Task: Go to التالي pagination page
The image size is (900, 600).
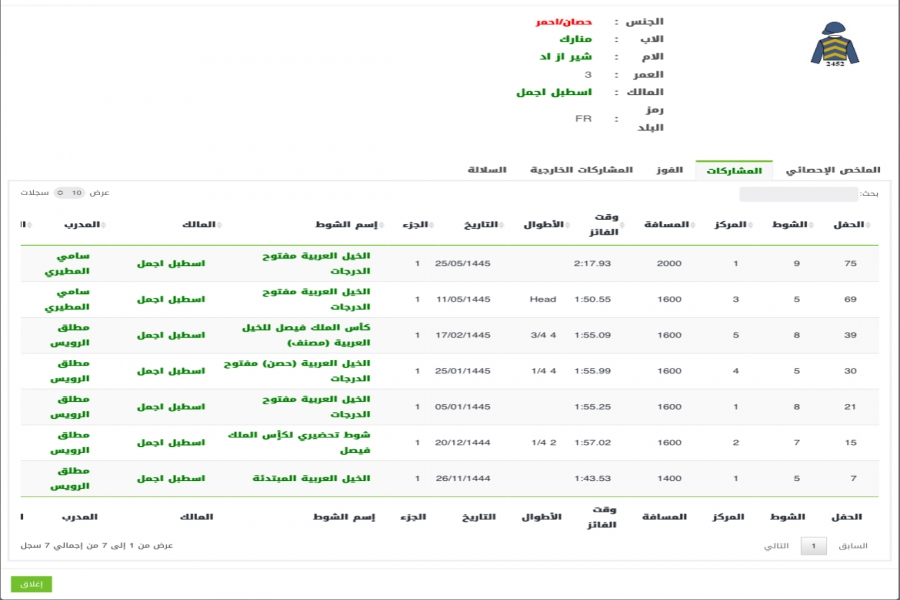Action: coord(776,546)
